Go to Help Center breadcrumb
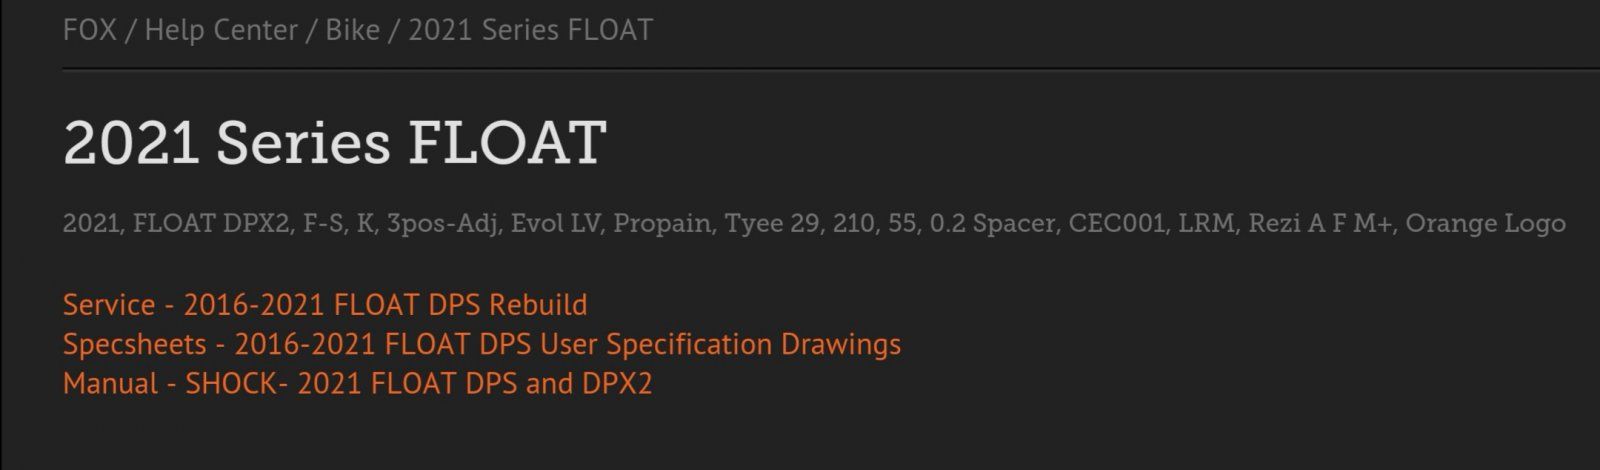 [x=221, y=30]
